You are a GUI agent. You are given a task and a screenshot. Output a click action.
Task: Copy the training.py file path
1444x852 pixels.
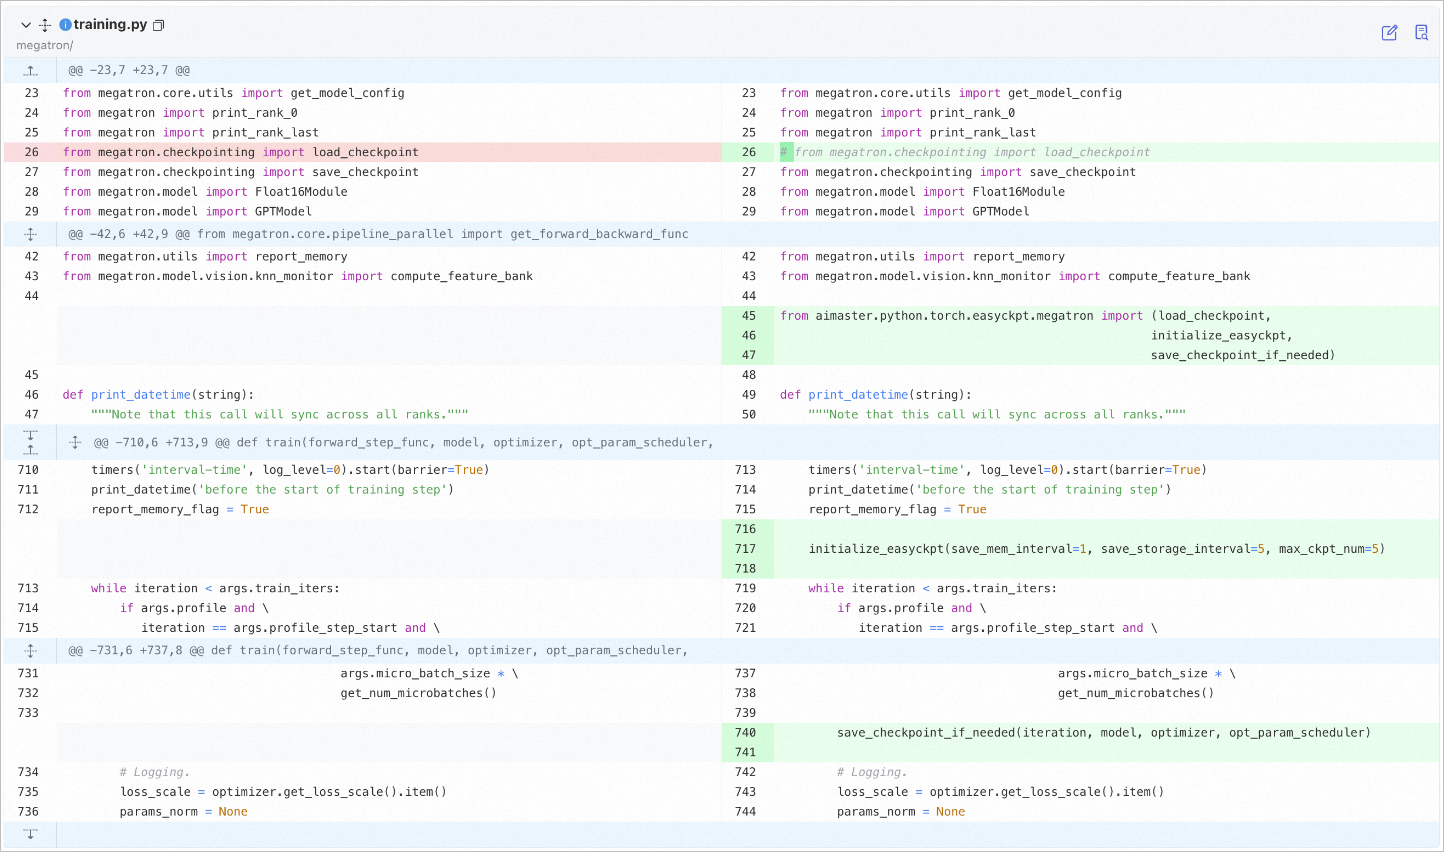[158, 25]
